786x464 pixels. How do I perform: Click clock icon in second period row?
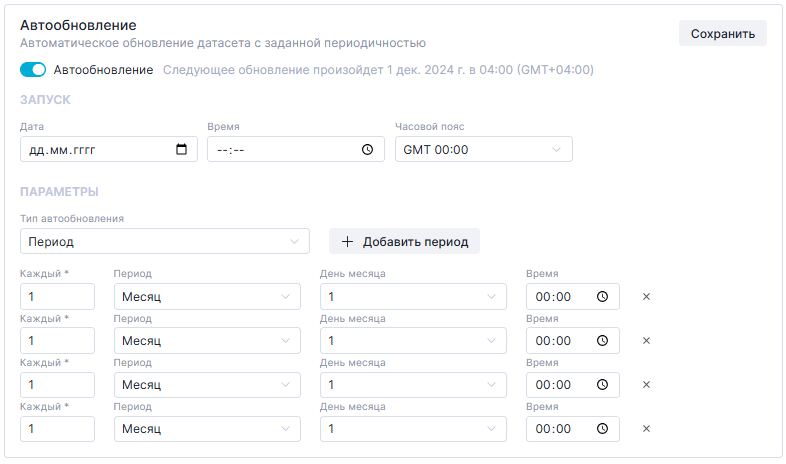[602, 341]
